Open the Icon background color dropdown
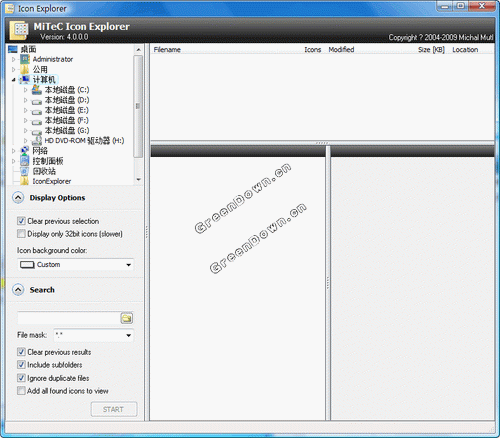 pos(128,265)
